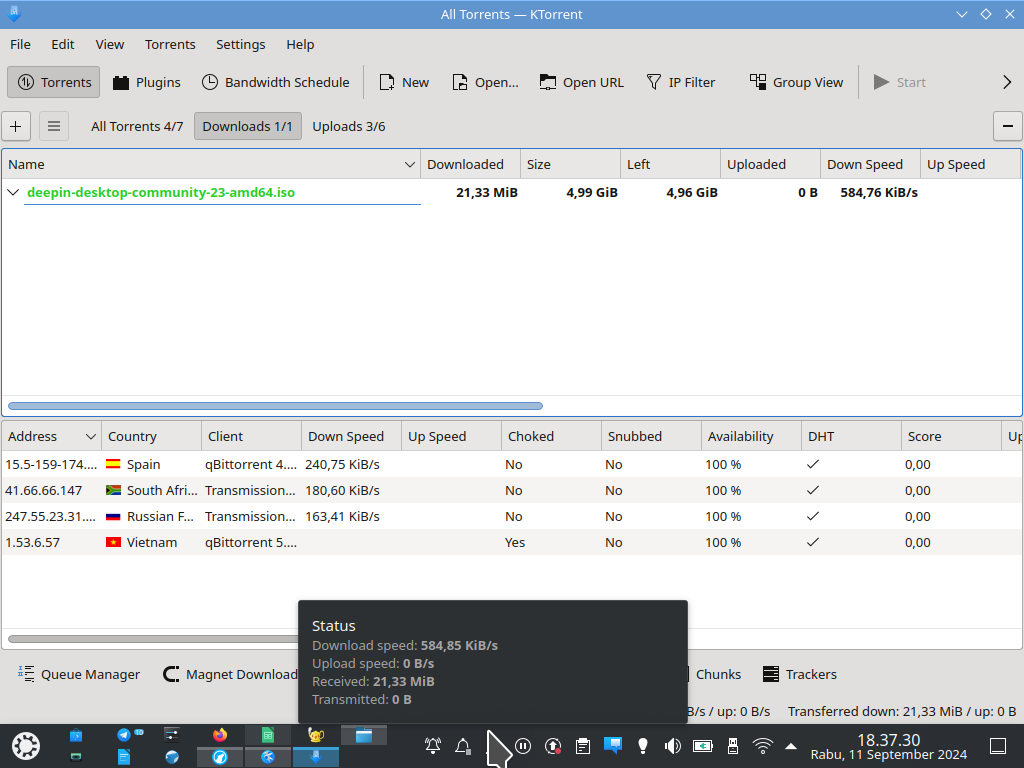Open the Settings menu

pos(240,44)
